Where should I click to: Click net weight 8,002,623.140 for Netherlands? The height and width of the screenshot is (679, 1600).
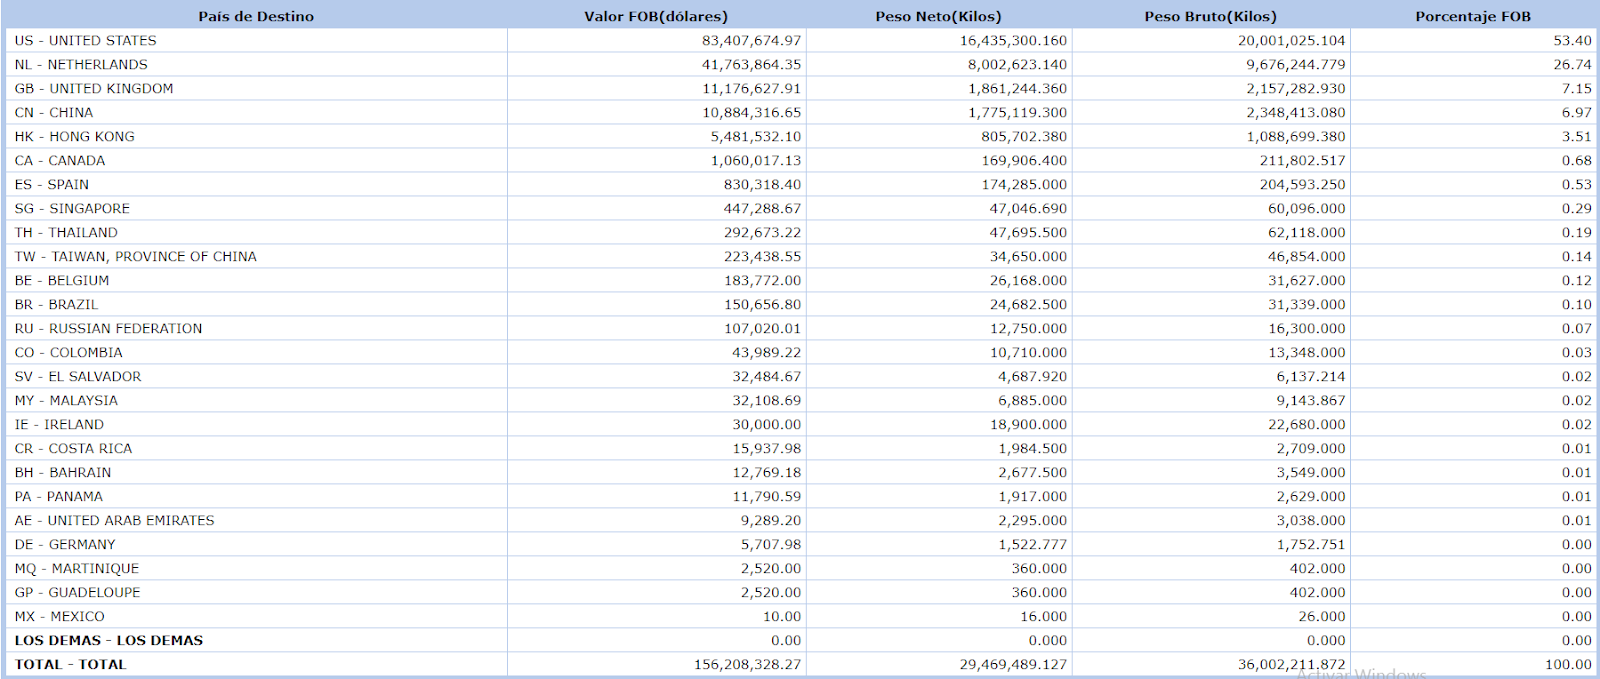[1017, 64]
